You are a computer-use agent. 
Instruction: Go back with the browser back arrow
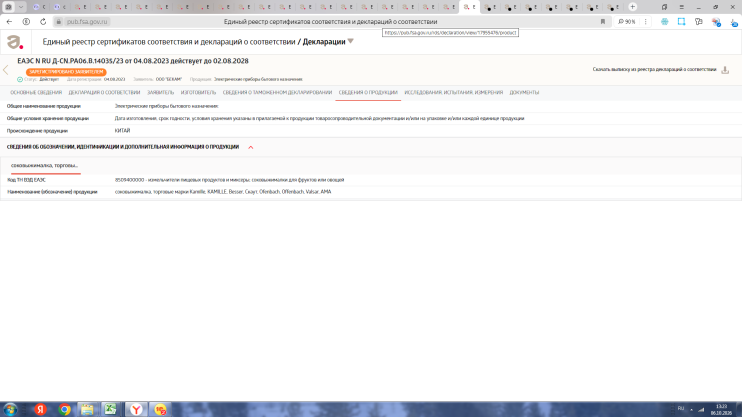pyautogui.click(x=9, y=22)
